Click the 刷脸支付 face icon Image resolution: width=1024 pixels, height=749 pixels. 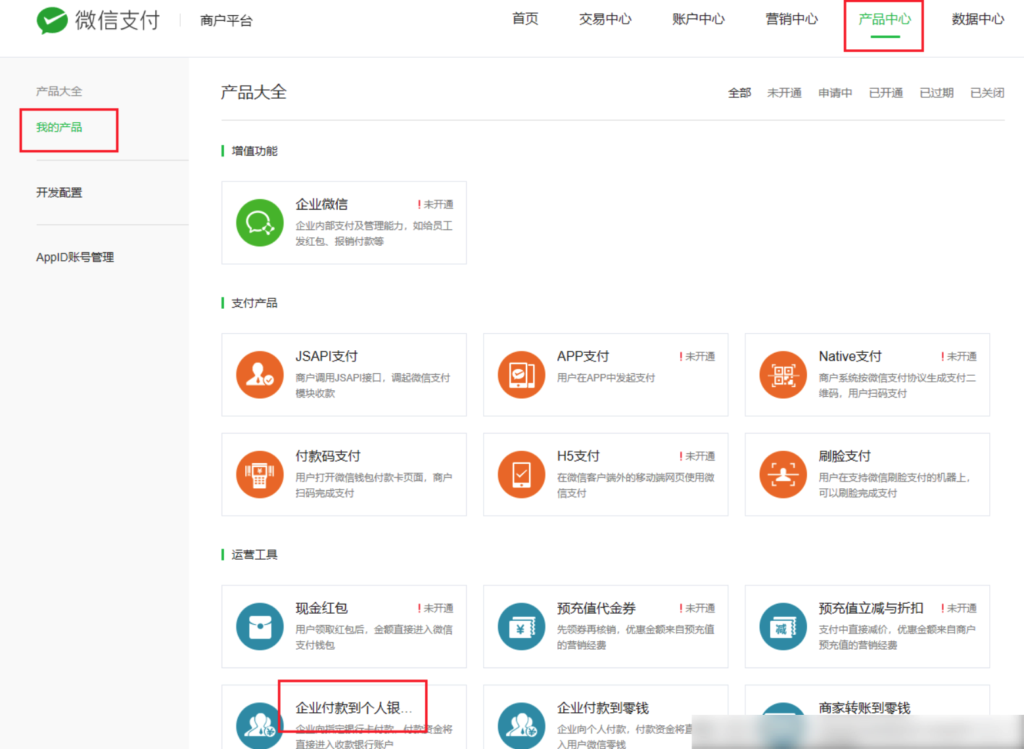[x=783, y=474]
